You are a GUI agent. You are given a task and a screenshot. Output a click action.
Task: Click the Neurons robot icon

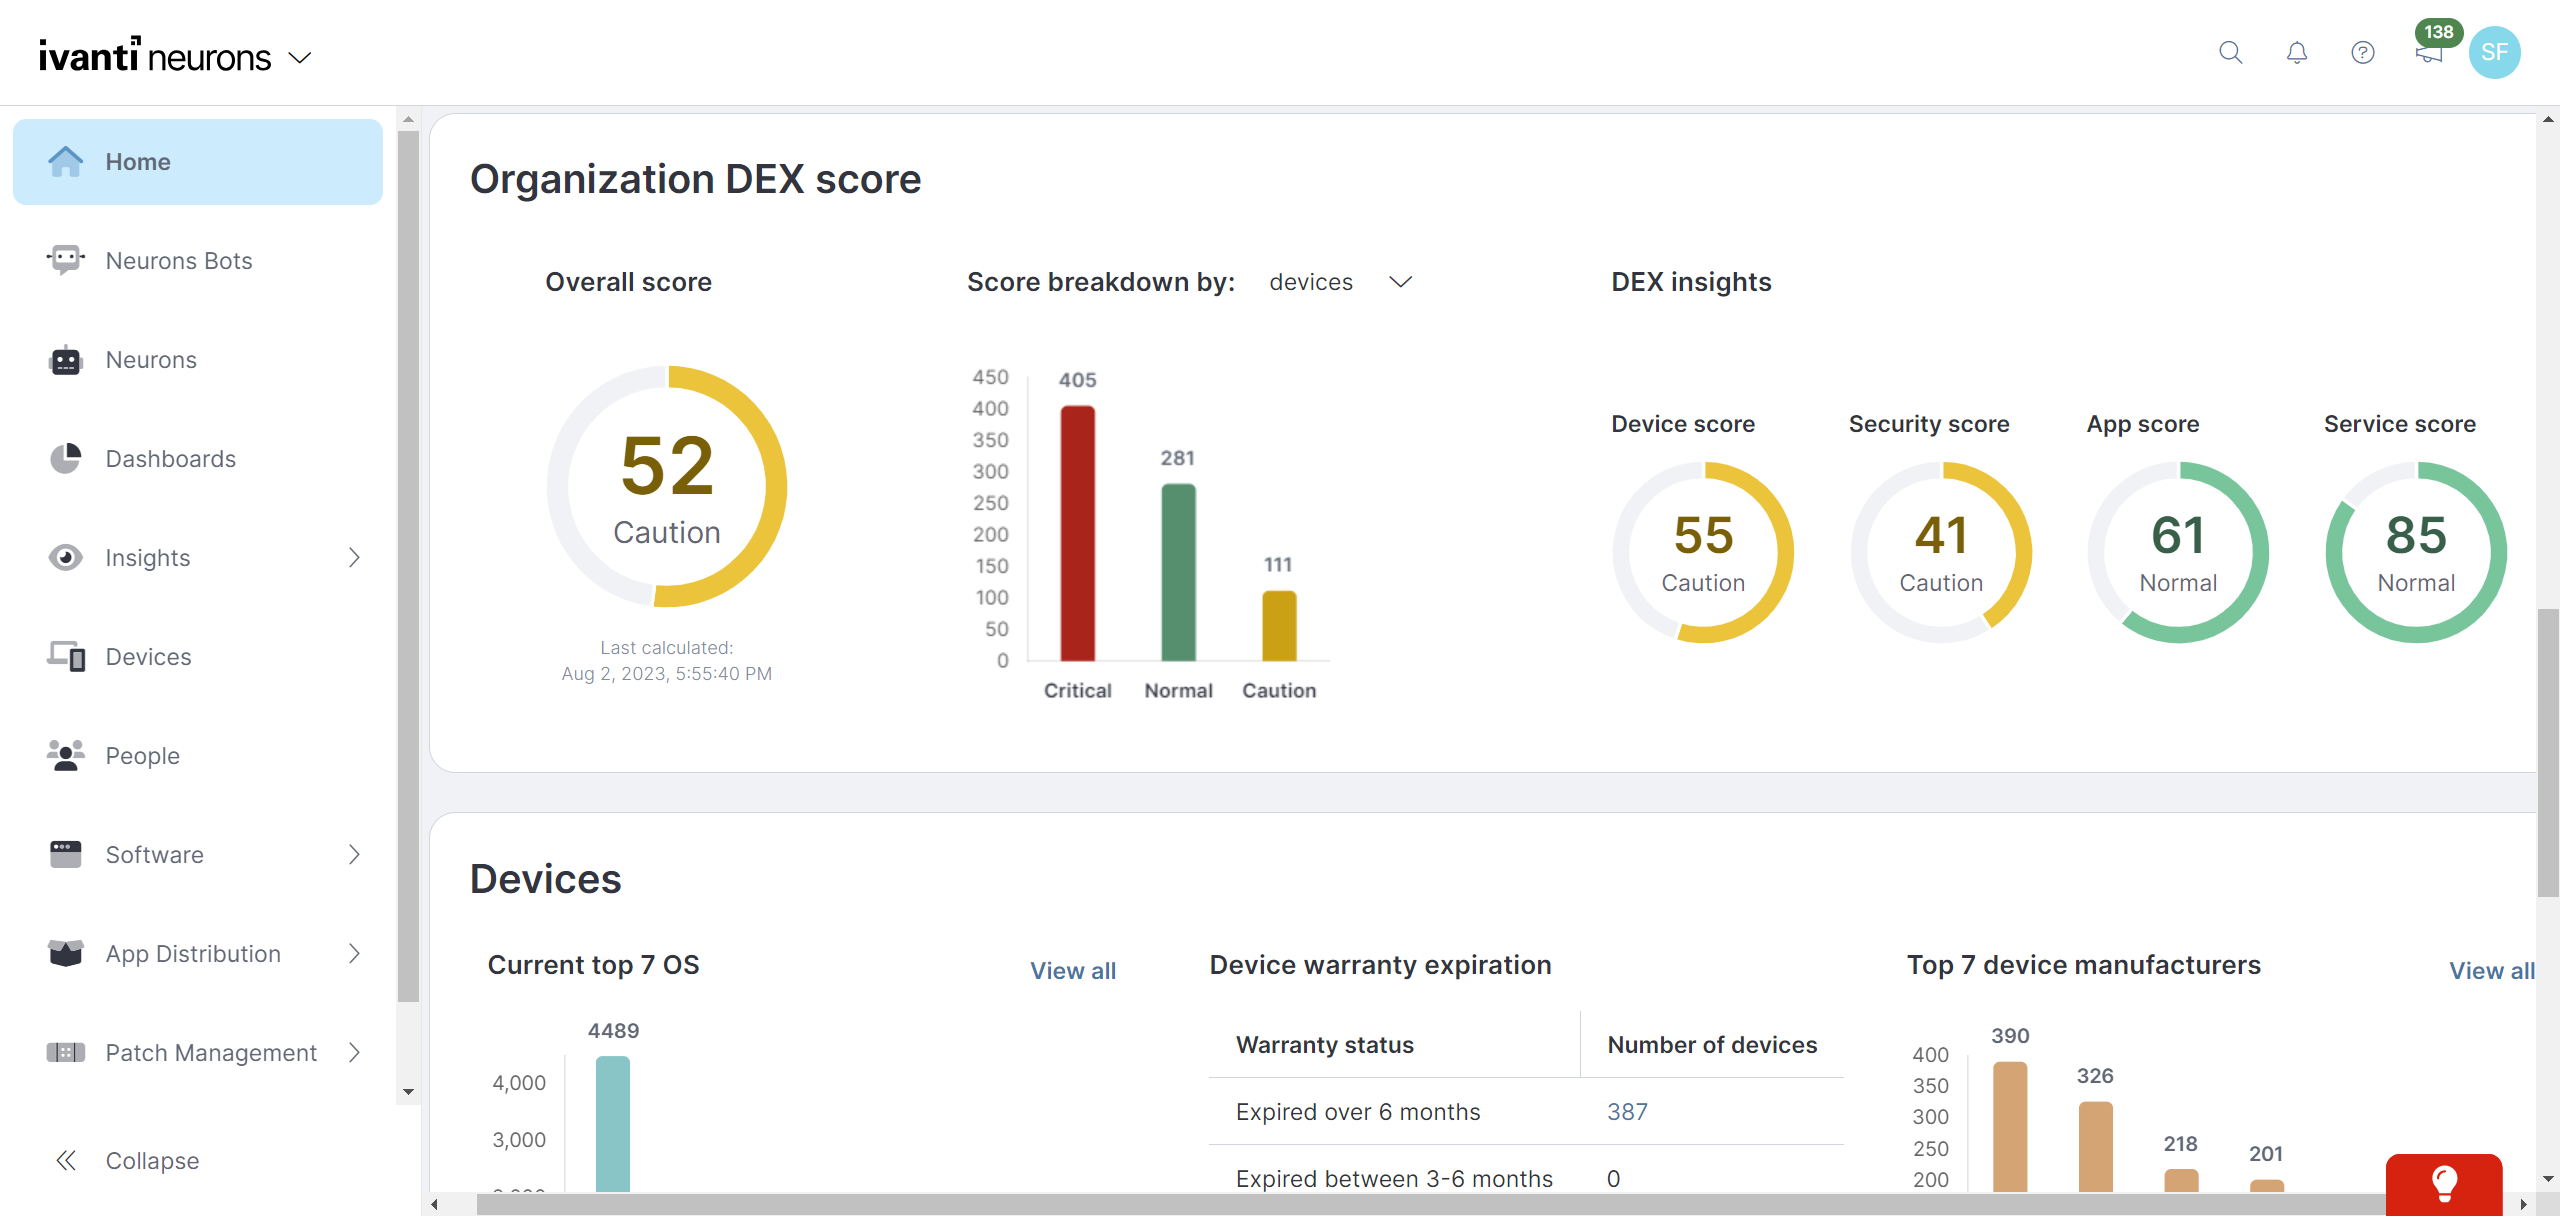[x=66, y=360]
